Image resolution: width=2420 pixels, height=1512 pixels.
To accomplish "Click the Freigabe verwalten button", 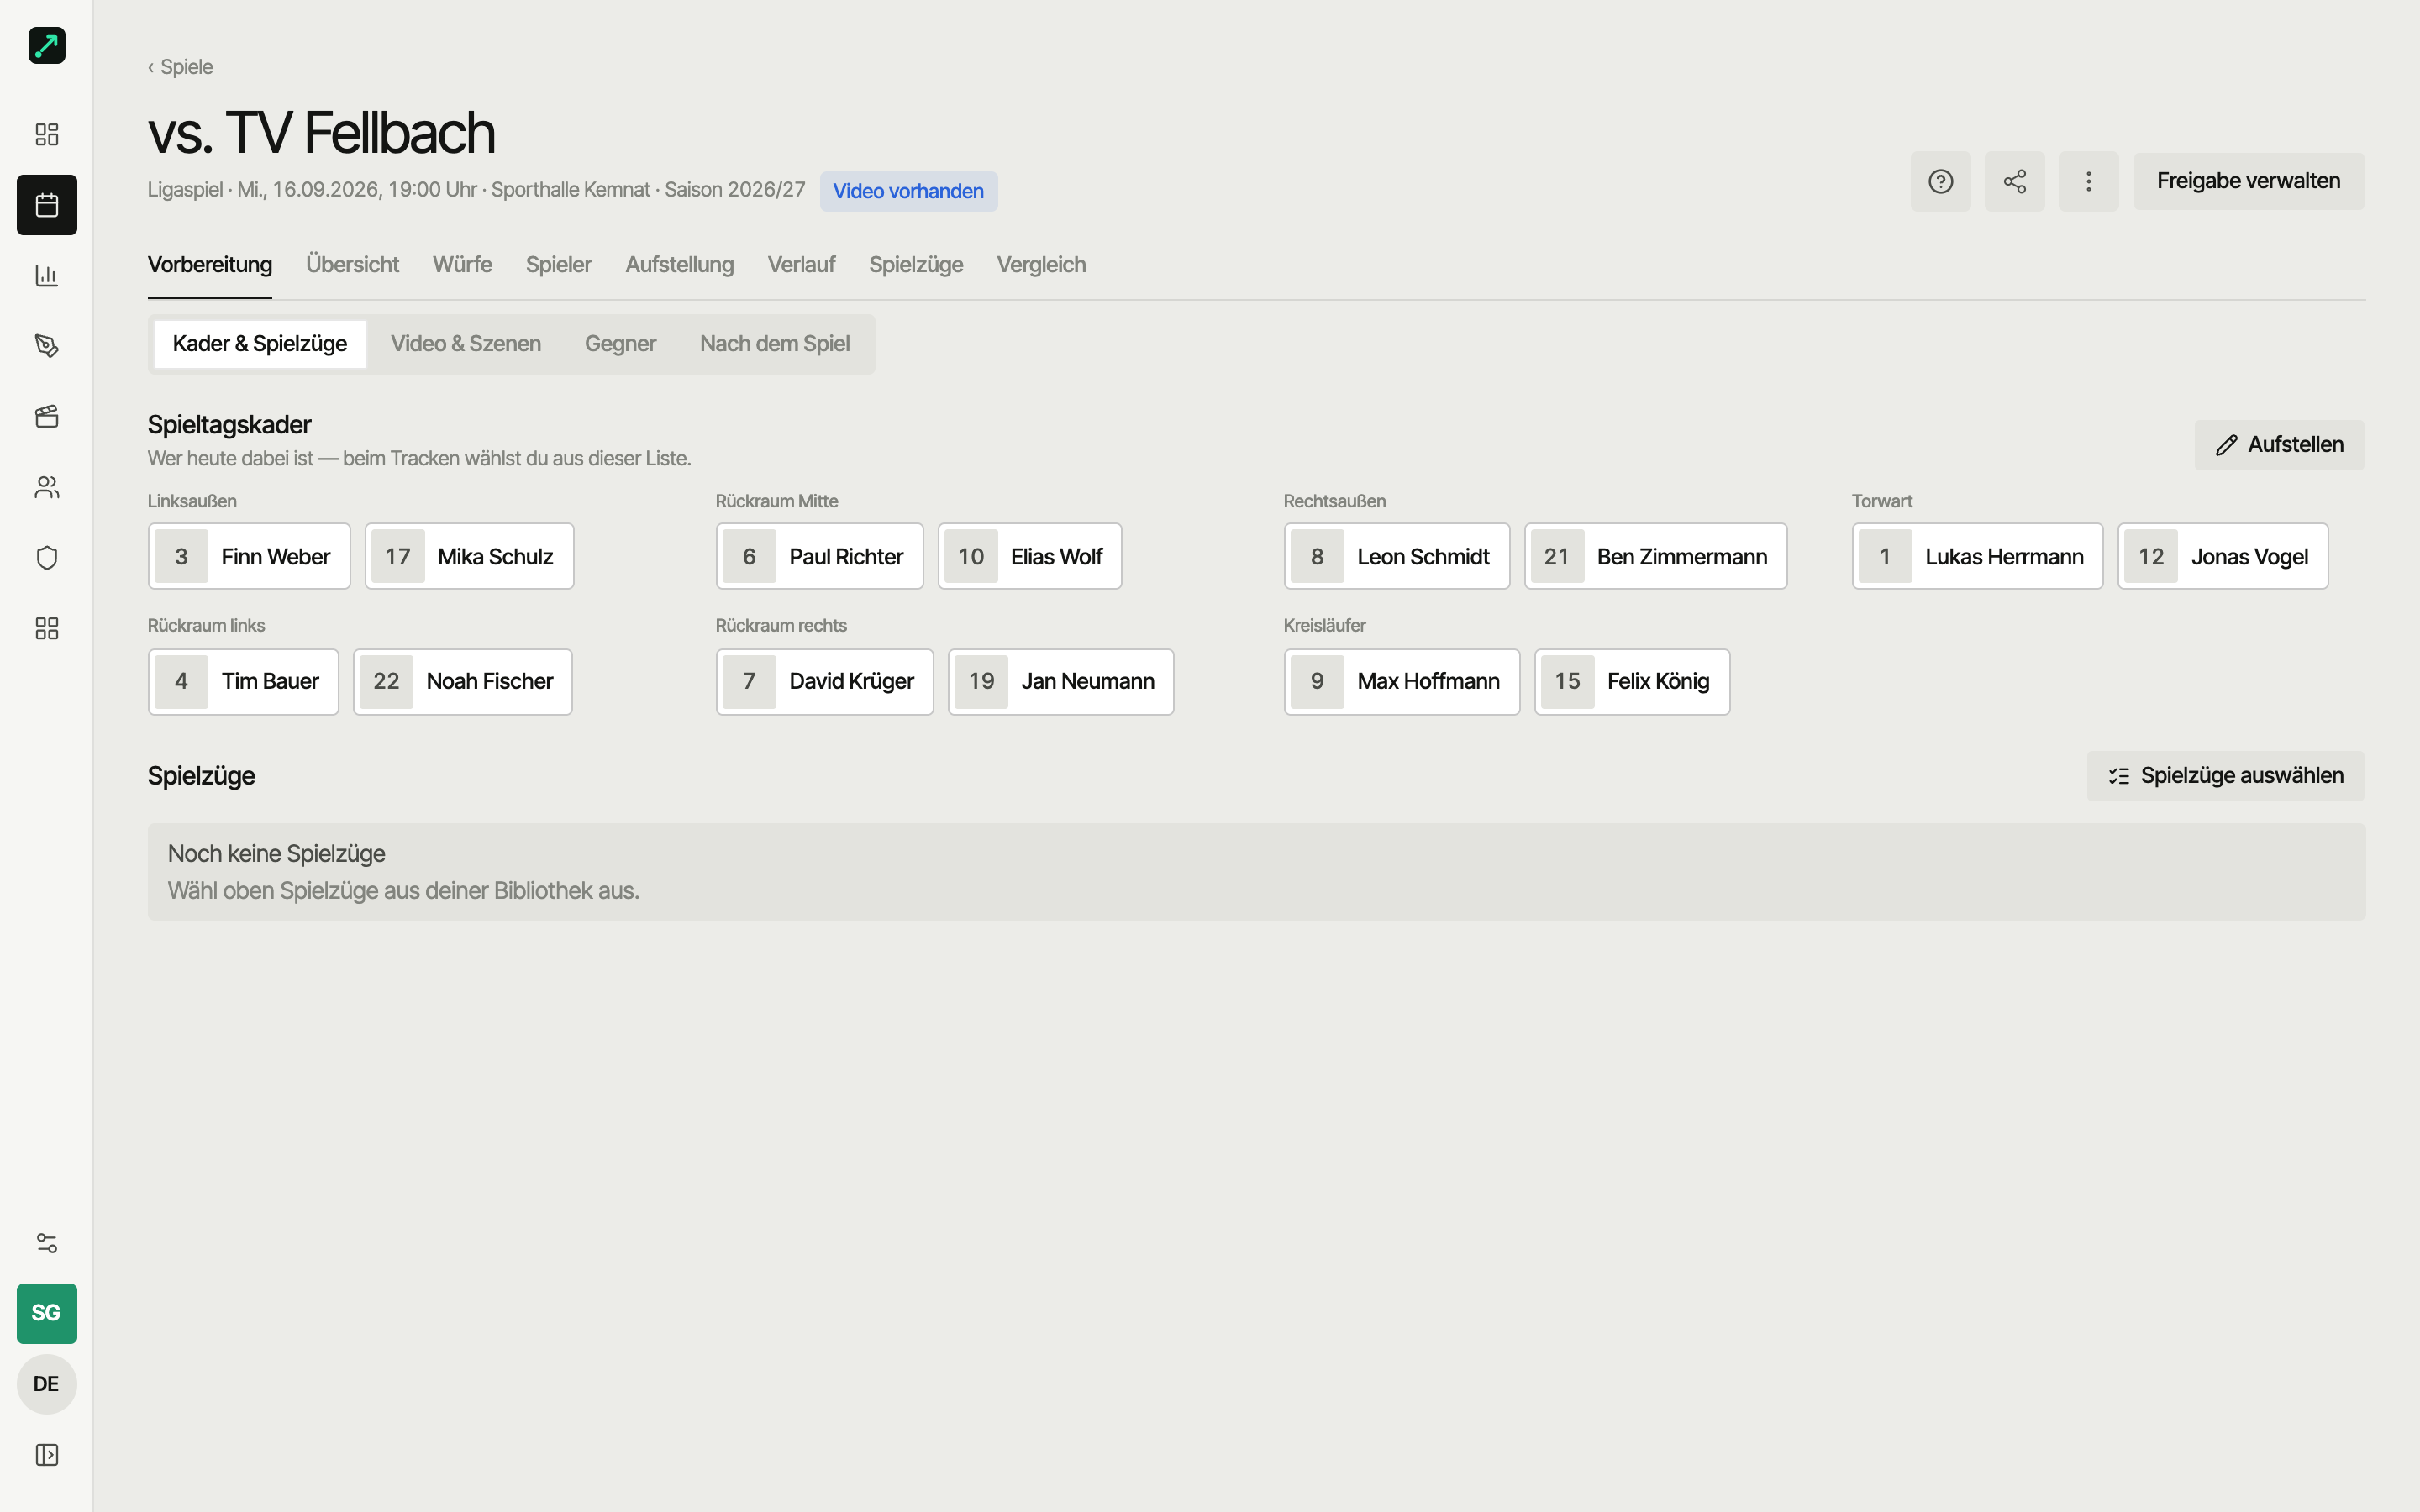I will pyautogui.click(x=2248, y=181).
